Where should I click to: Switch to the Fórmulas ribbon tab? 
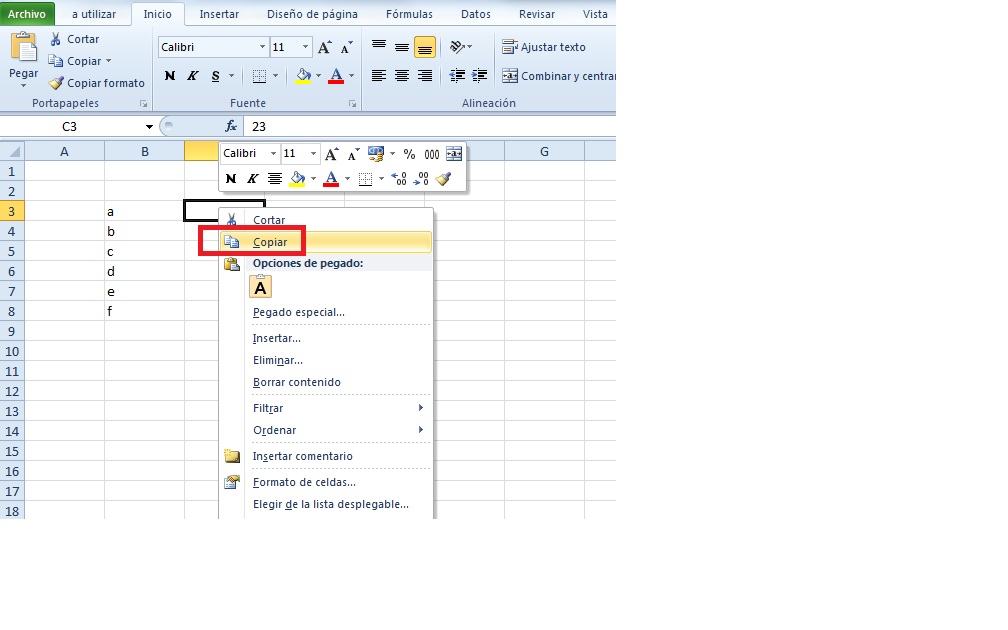(x=409, y=14)
